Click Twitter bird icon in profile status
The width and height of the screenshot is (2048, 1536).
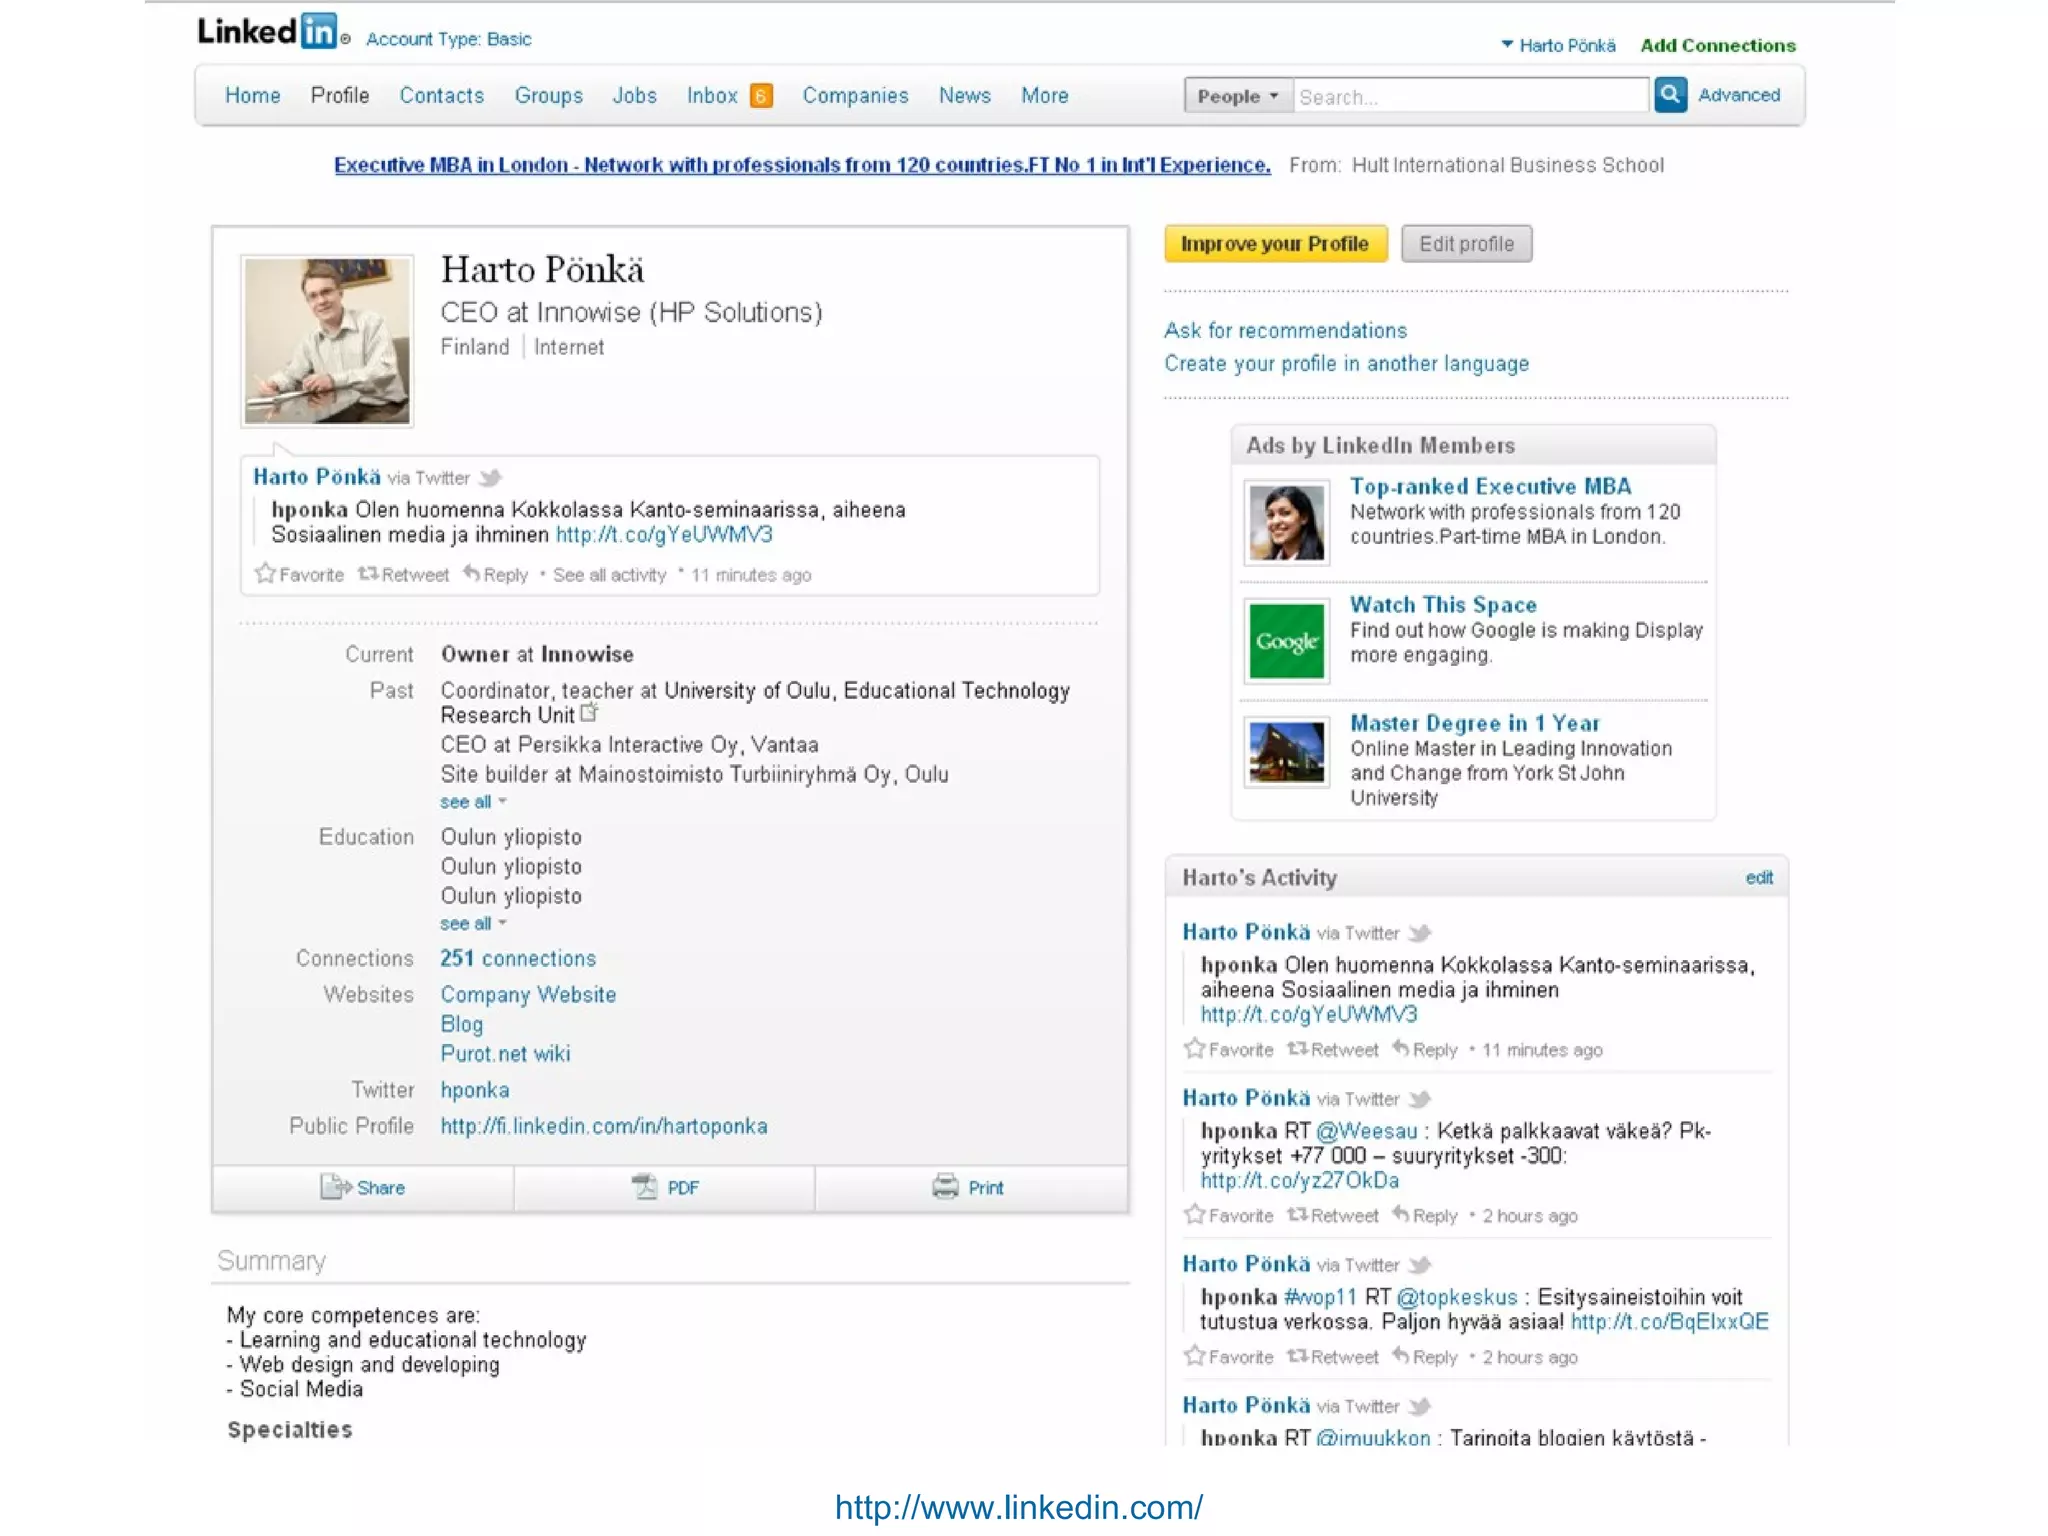[x=490, y=478]
